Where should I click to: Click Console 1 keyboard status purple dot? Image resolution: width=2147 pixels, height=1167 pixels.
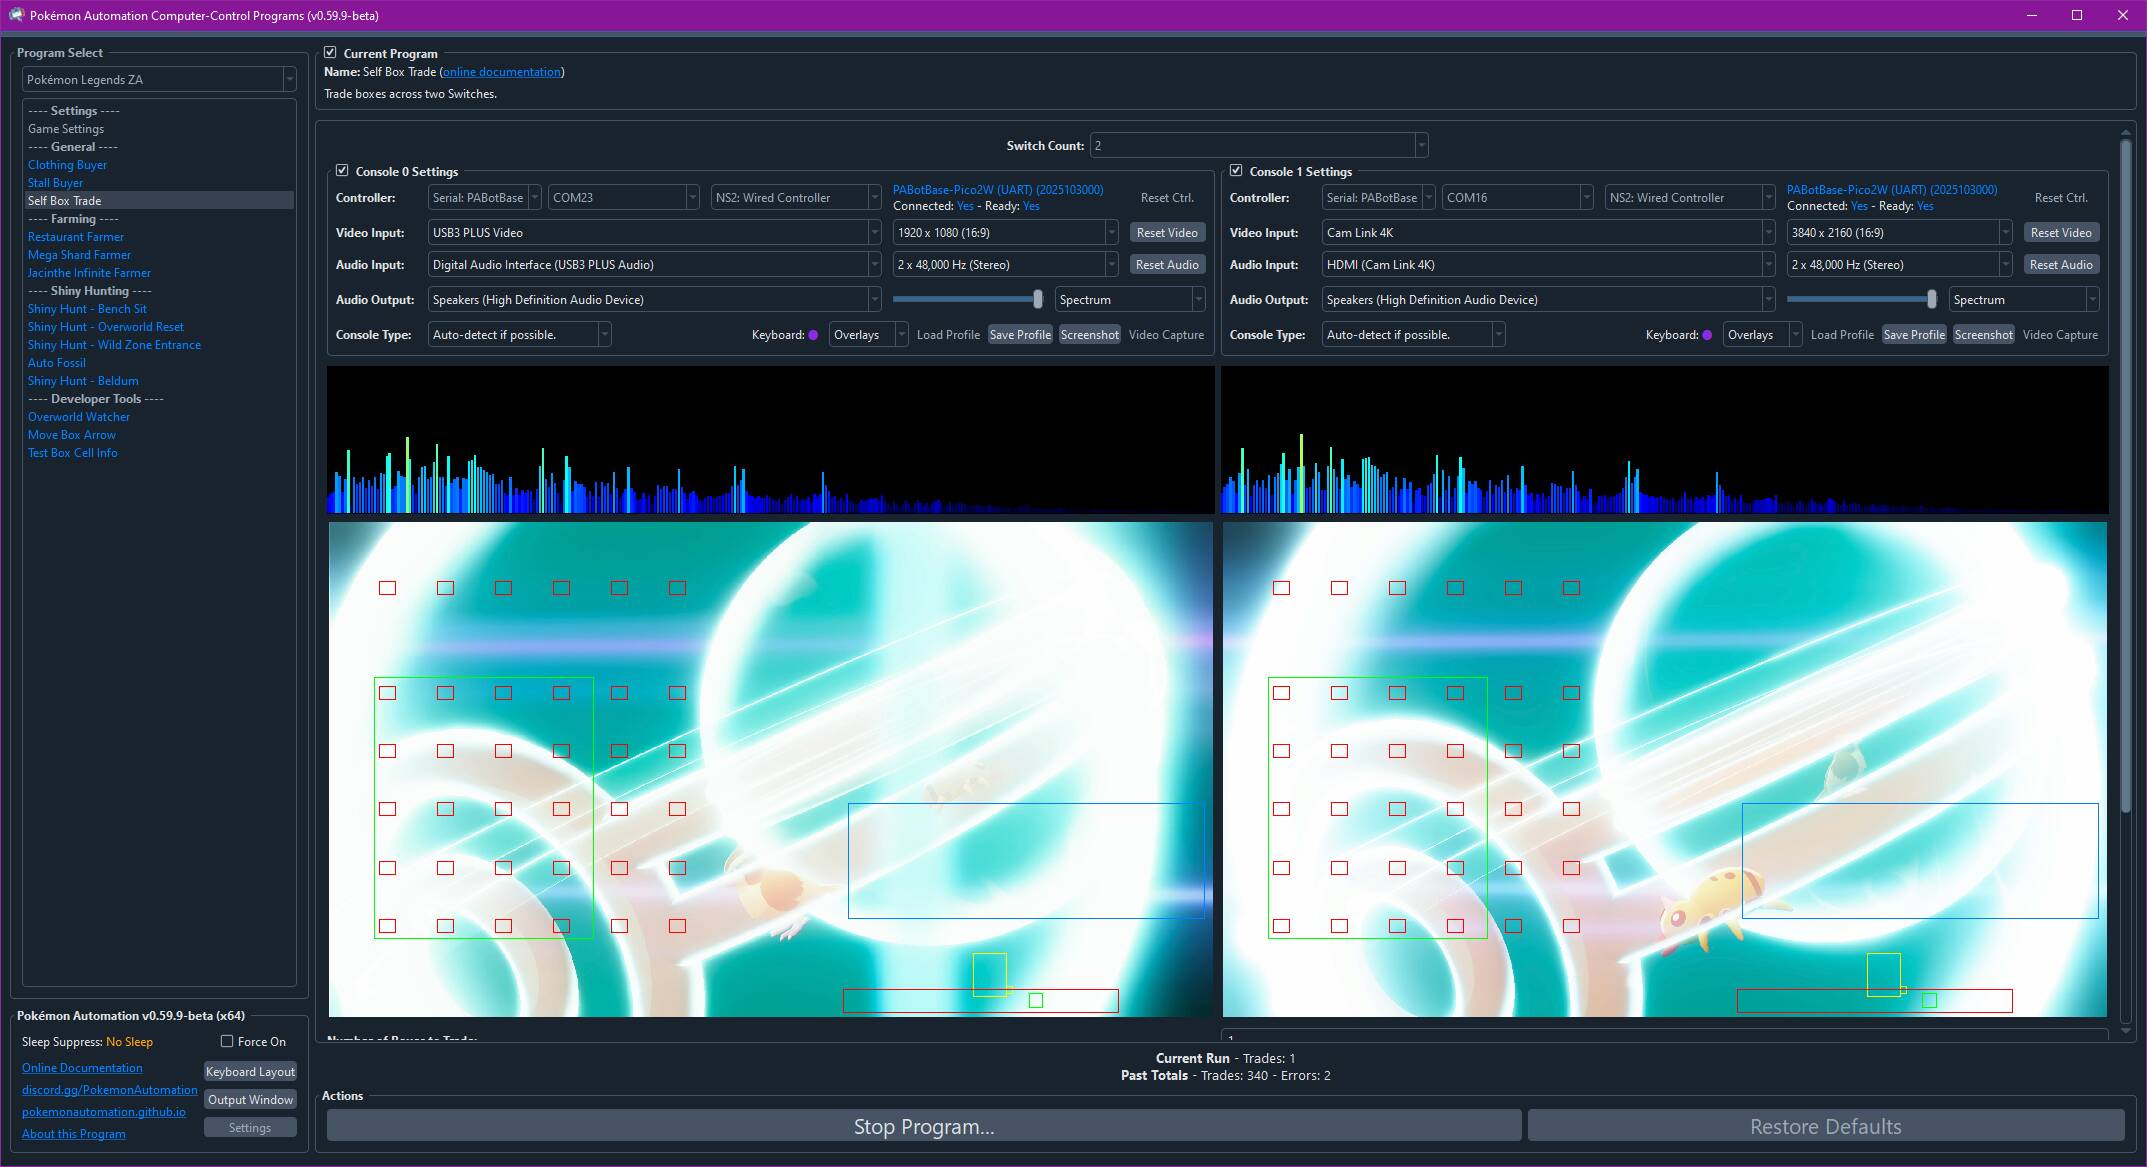1707,335
